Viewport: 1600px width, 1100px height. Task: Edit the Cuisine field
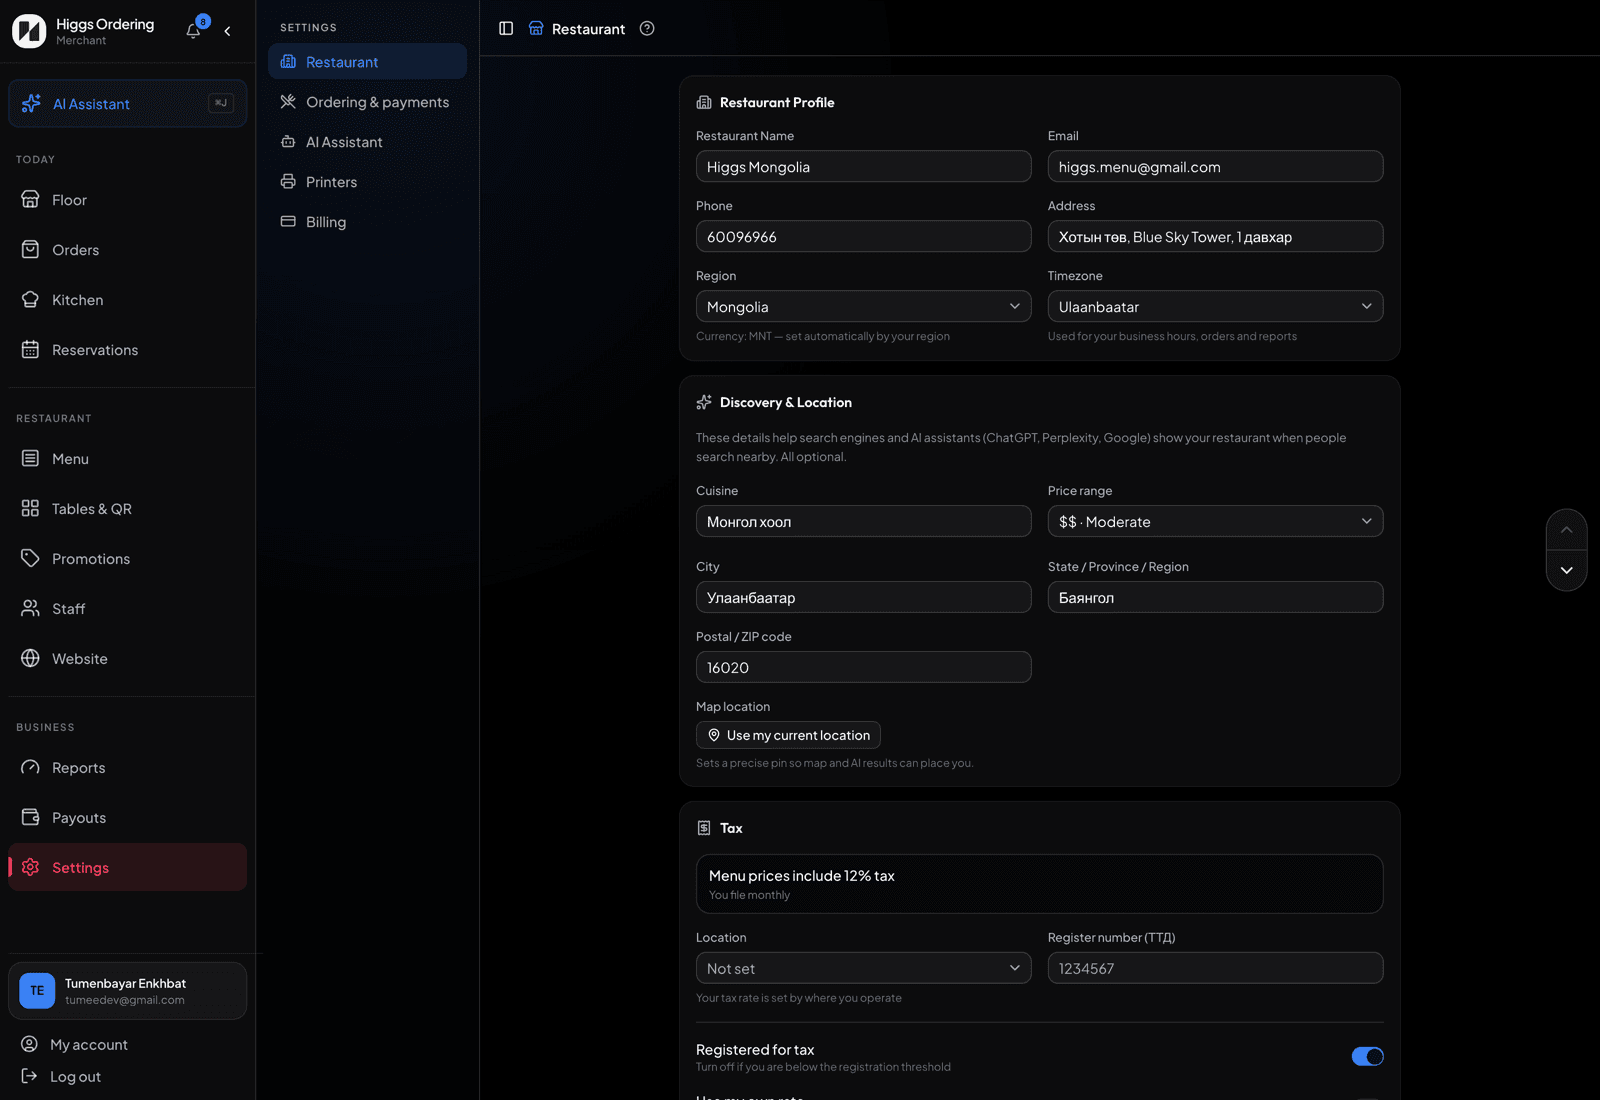863,522
